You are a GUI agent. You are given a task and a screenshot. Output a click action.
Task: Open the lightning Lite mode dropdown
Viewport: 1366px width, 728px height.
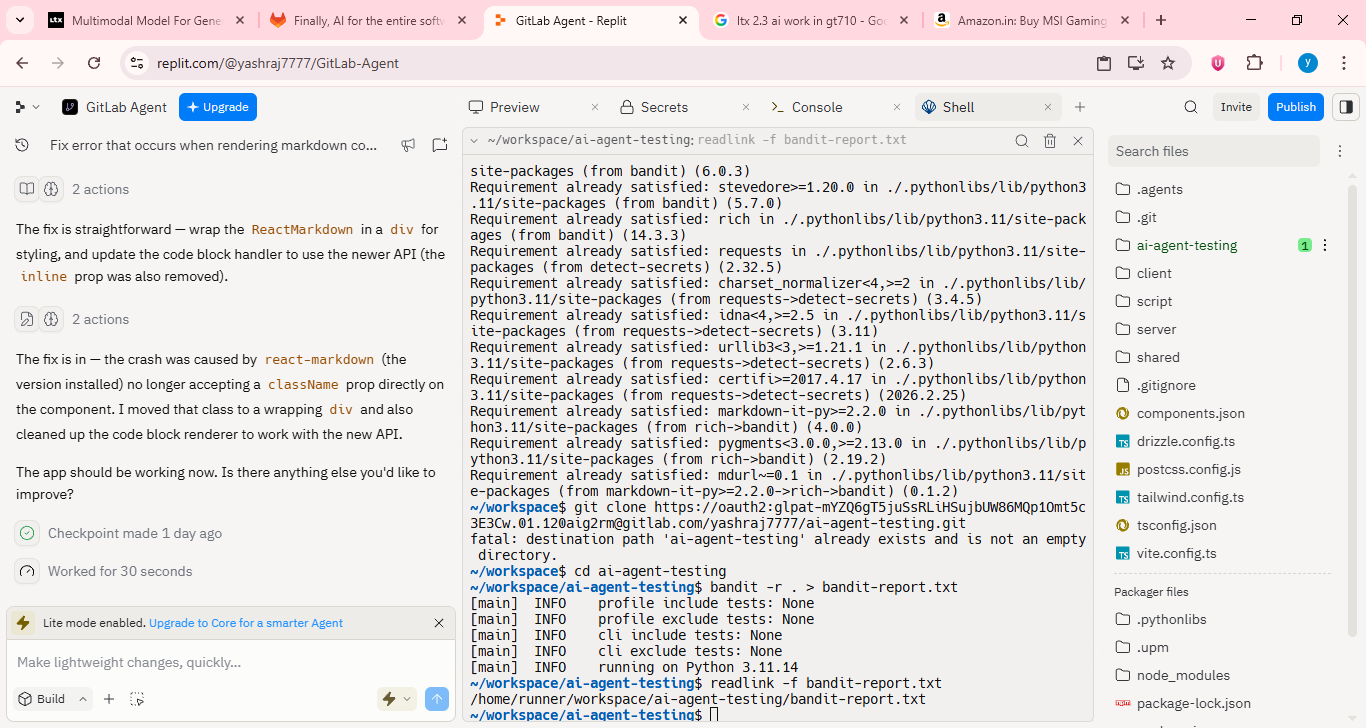click(397, 699)
